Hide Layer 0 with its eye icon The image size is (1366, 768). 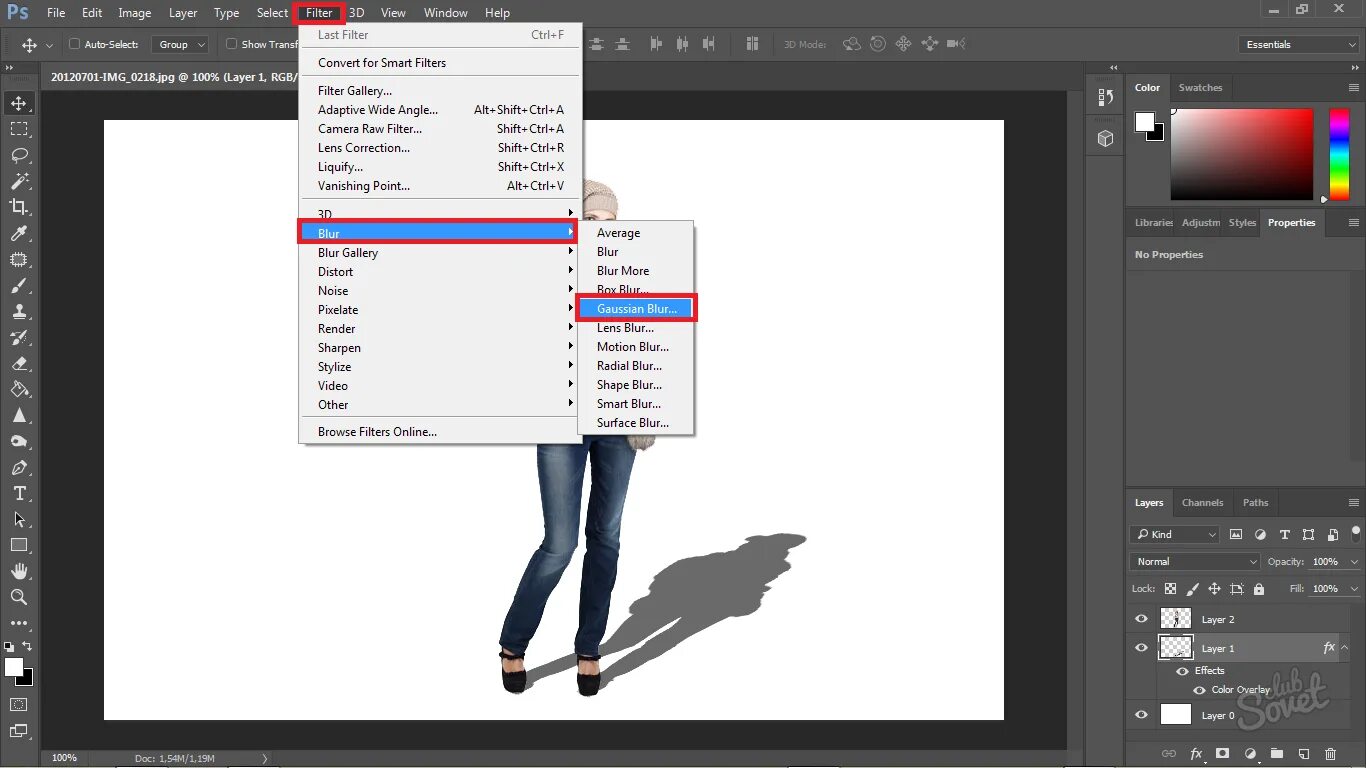point(1141,714)
